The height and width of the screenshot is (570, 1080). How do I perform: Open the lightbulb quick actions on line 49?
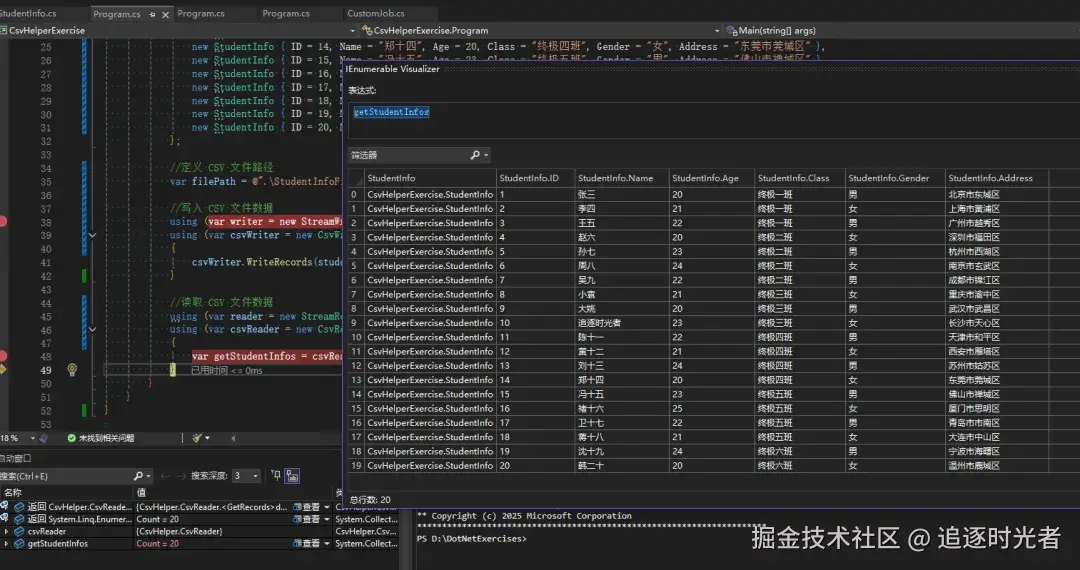click(x=72, y=370)
